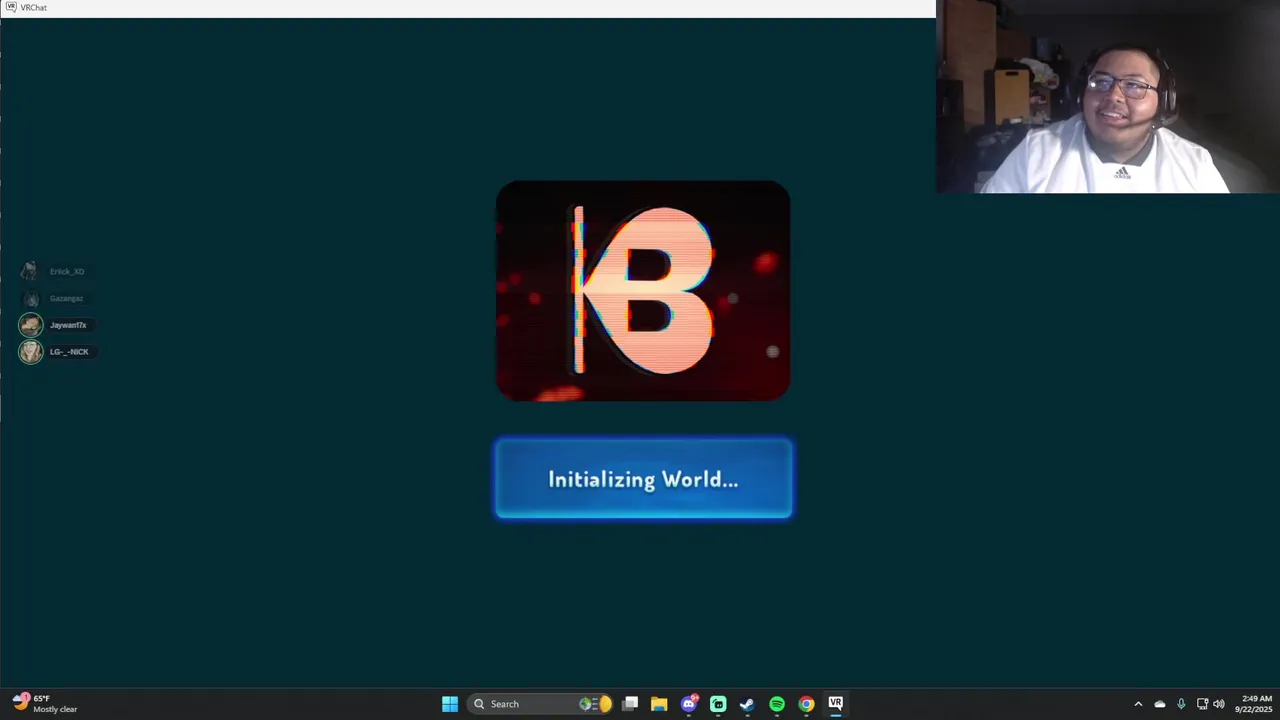The width and height of the screenshot is (1280, 720).
Task: Open File Explorer from the taskbar
Action: [x=659, y=704]
